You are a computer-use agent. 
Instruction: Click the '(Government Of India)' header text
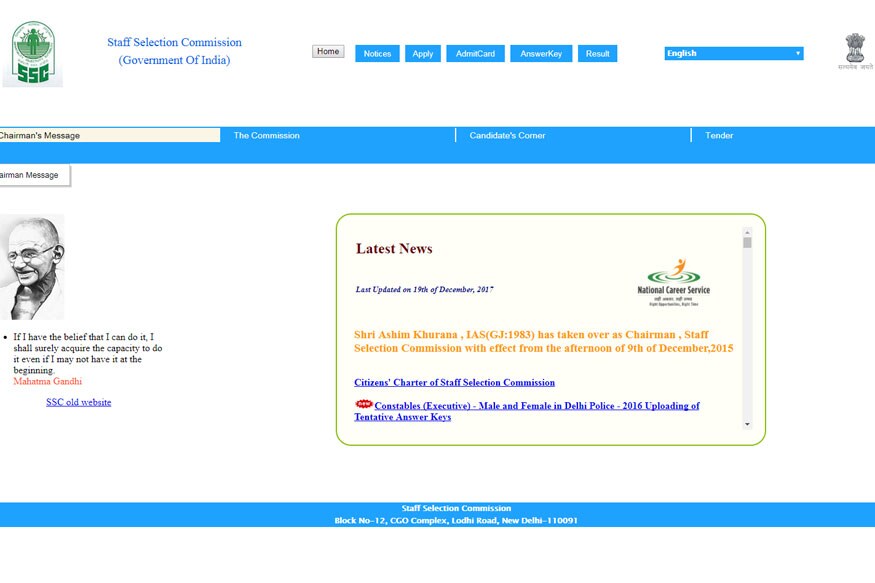point(175,60)
